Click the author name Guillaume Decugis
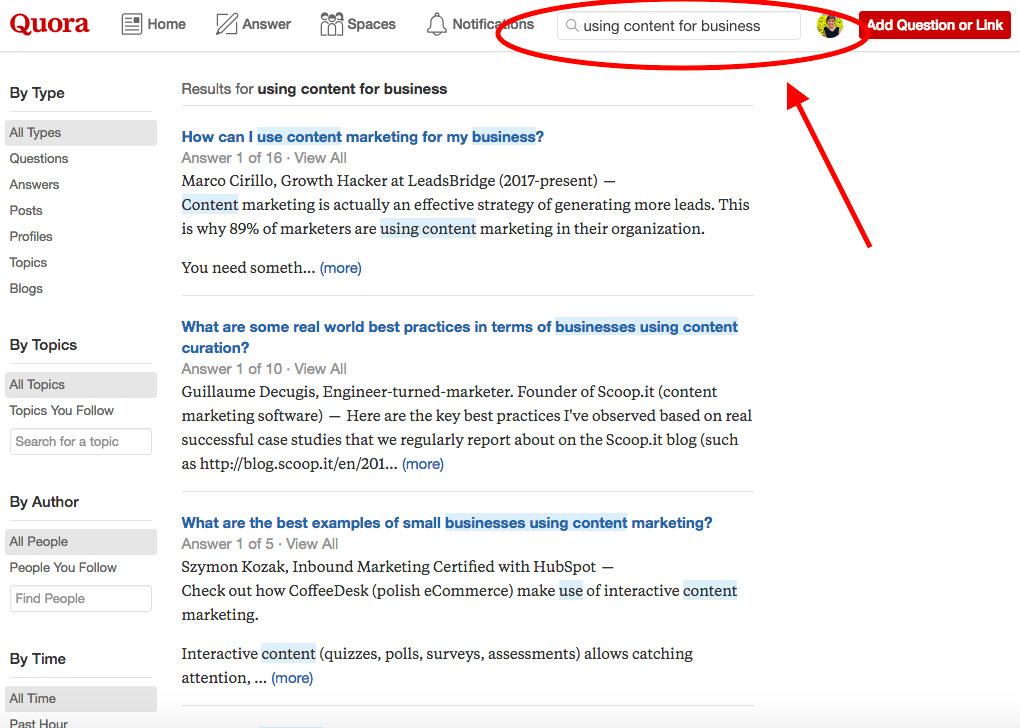This screenshot has height=728, width=1020. [248, 392]
